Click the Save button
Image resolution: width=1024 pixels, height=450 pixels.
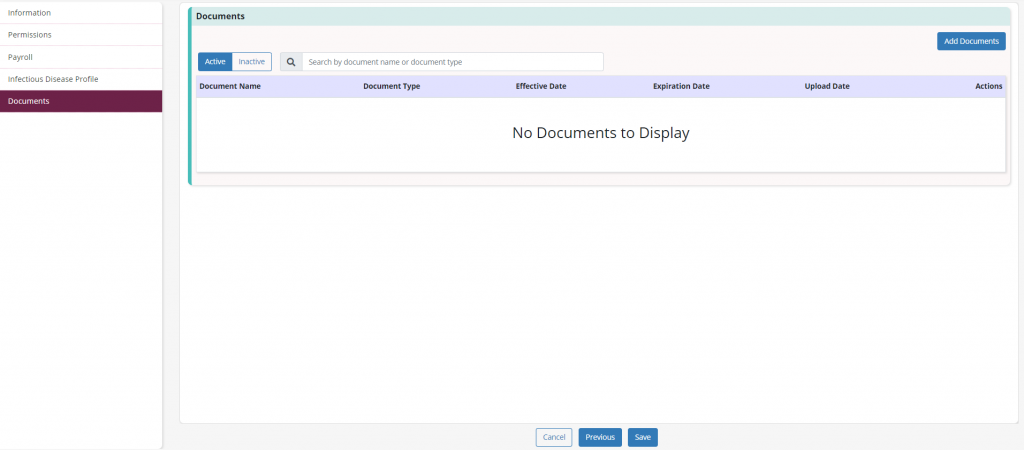click(x=643, y=438)
